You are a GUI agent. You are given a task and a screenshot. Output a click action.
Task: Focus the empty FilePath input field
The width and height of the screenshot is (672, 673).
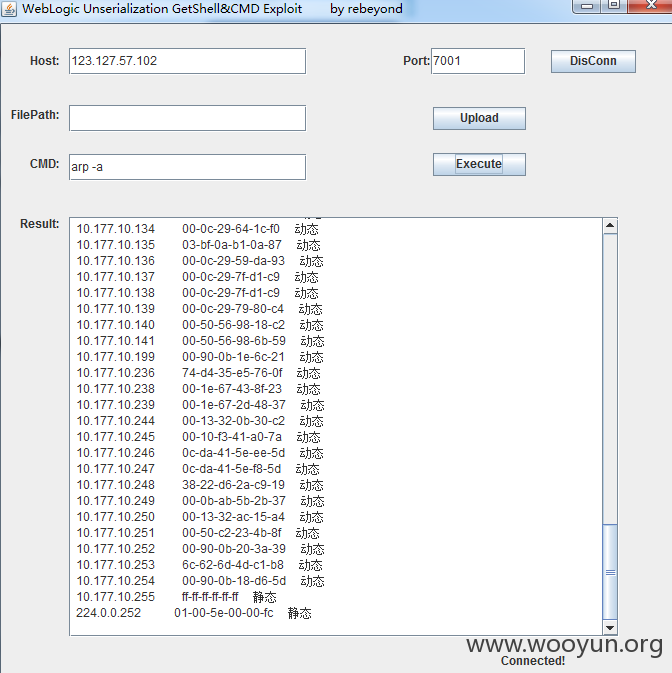tap(188, 118)
